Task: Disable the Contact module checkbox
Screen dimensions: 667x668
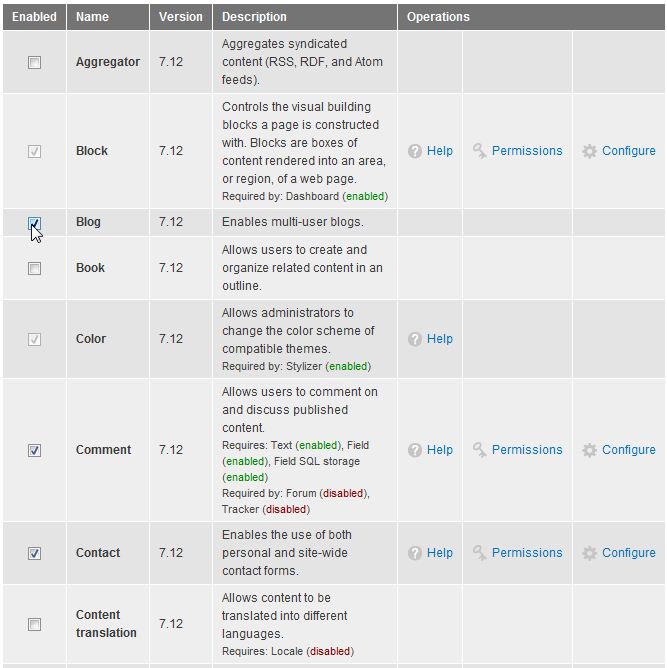Action: (35, 553)
